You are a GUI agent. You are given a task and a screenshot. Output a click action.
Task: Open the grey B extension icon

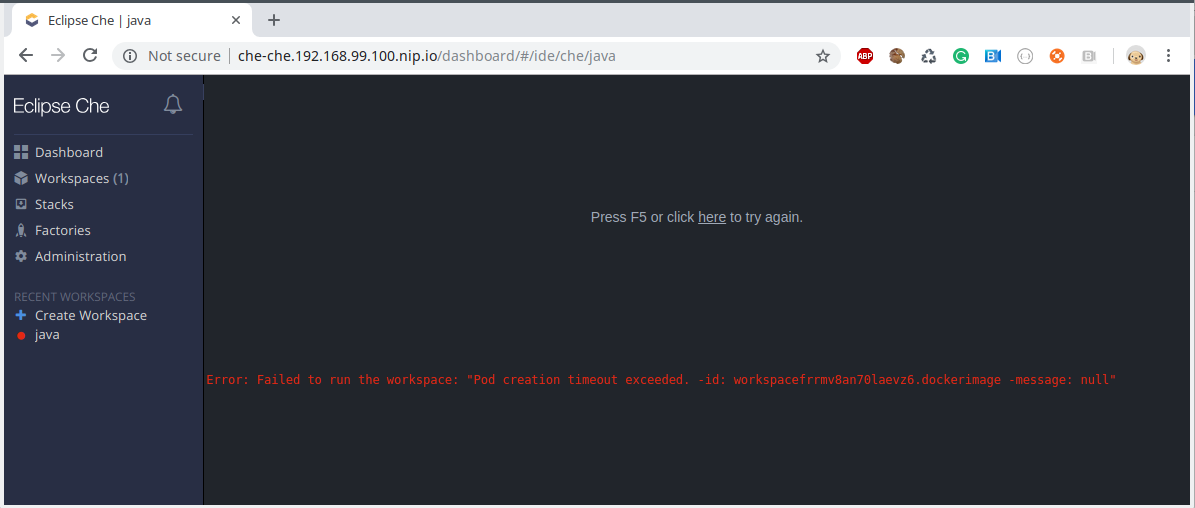[x=1089, y=56]
